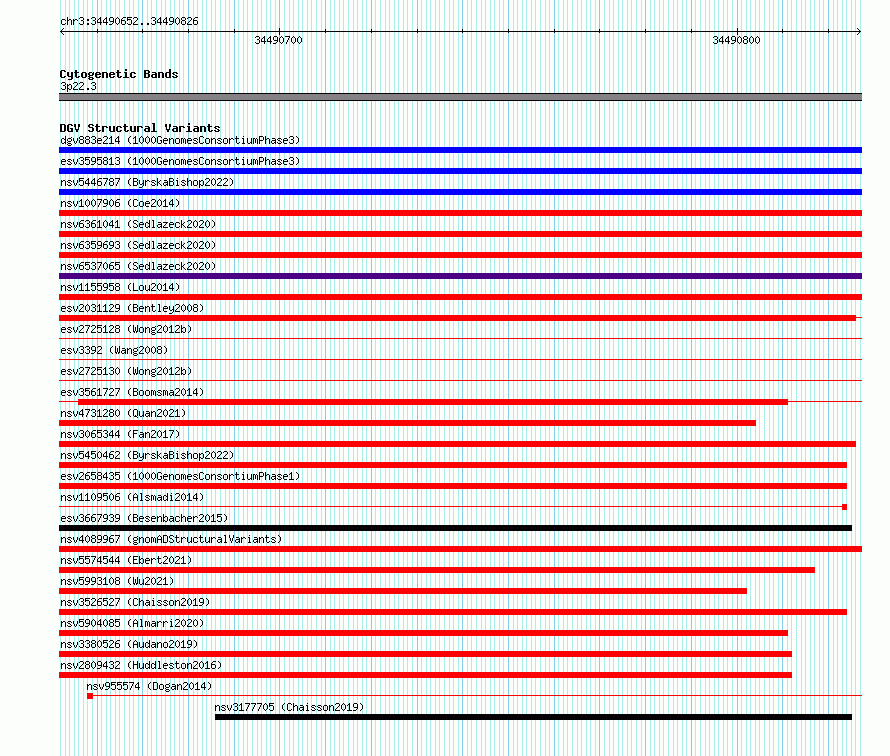Click the black bar of esv3667939 (Besenbacher2015)
This screenshot has width=890, height=756.
455,528
